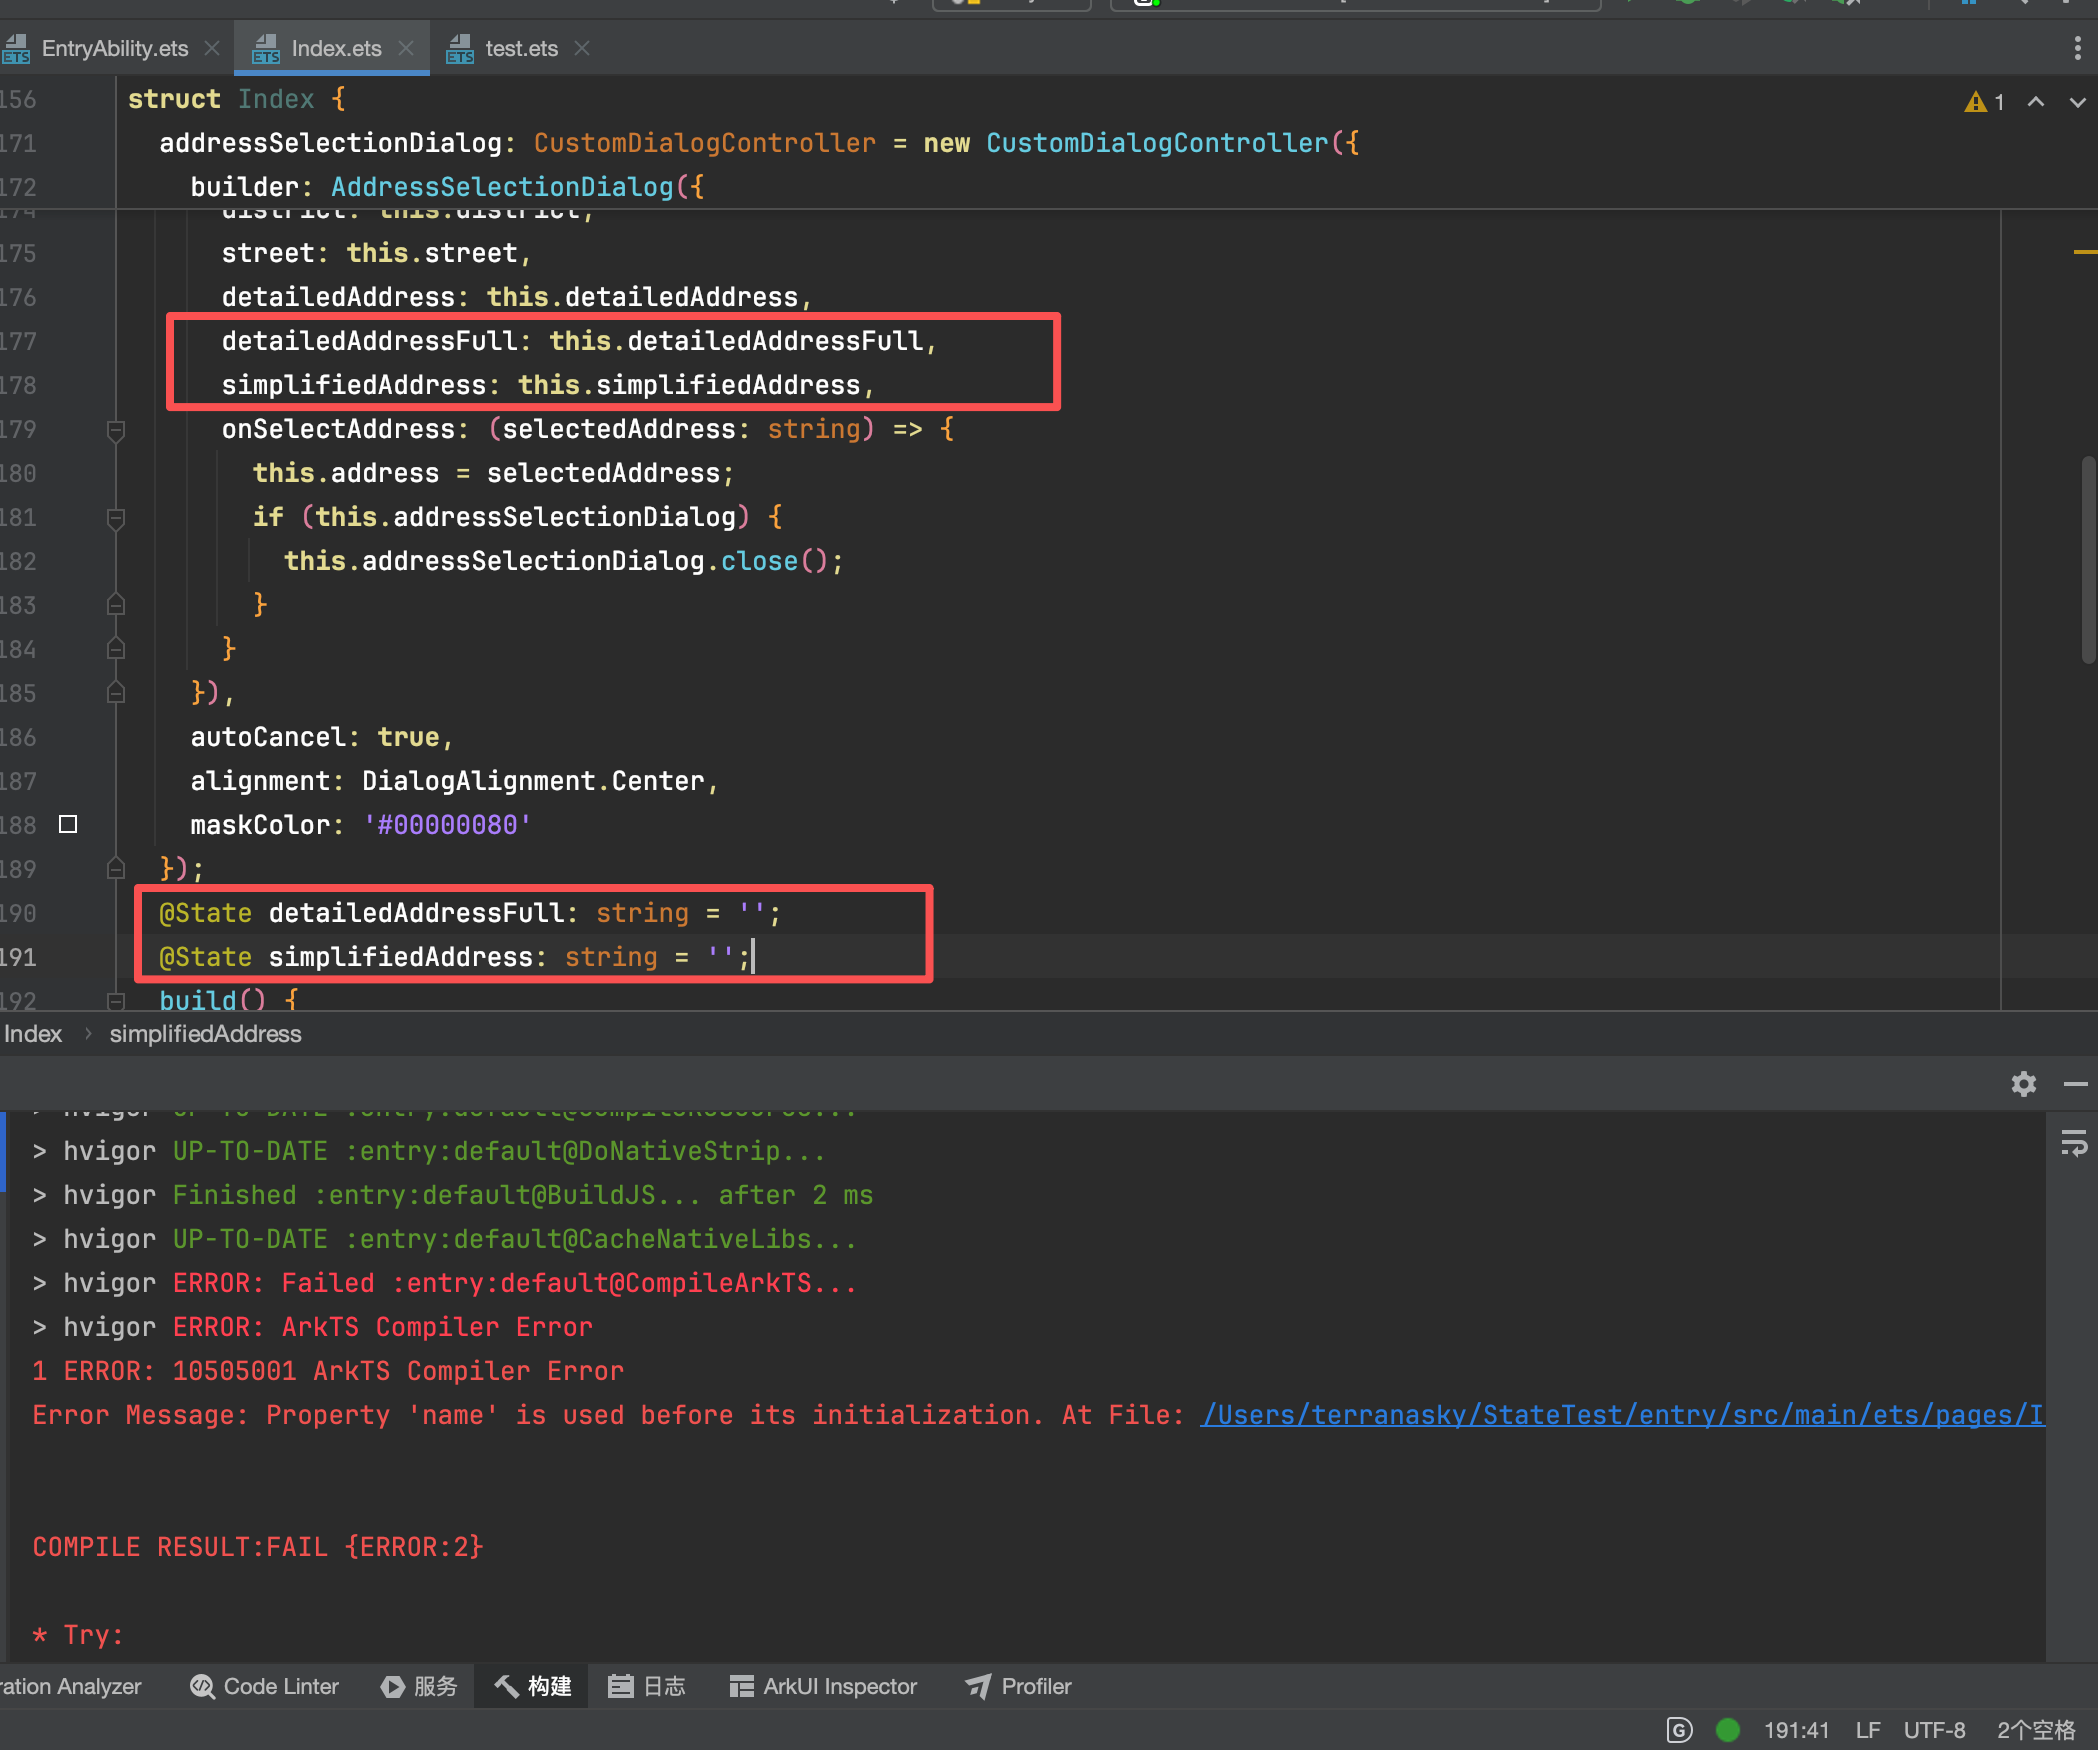2098x1750 pixels.
Task: Click the editor vertical scrollbar thumb
Action: 2087,560
